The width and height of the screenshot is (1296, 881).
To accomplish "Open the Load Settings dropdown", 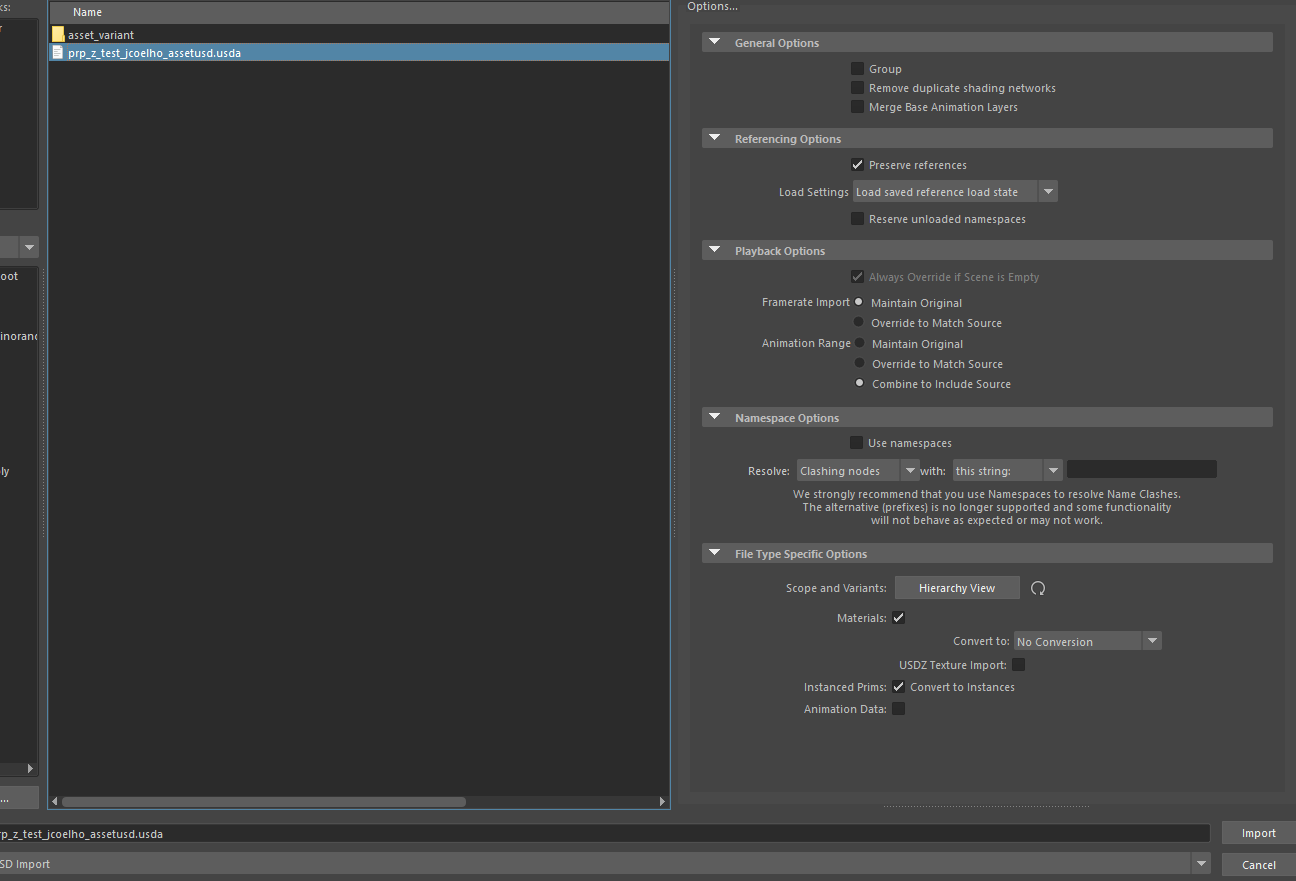I will tap(1047, 191).
